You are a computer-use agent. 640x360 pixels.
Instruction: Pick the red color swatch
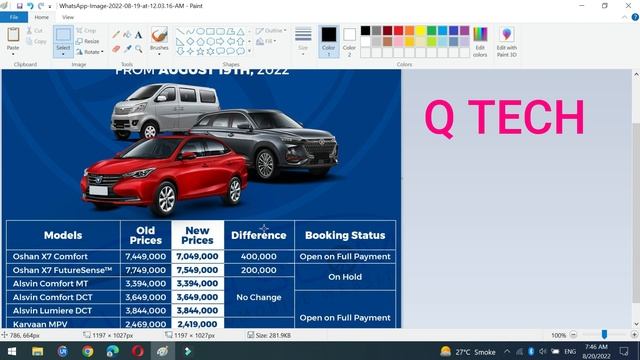click(x=398, y=31)
